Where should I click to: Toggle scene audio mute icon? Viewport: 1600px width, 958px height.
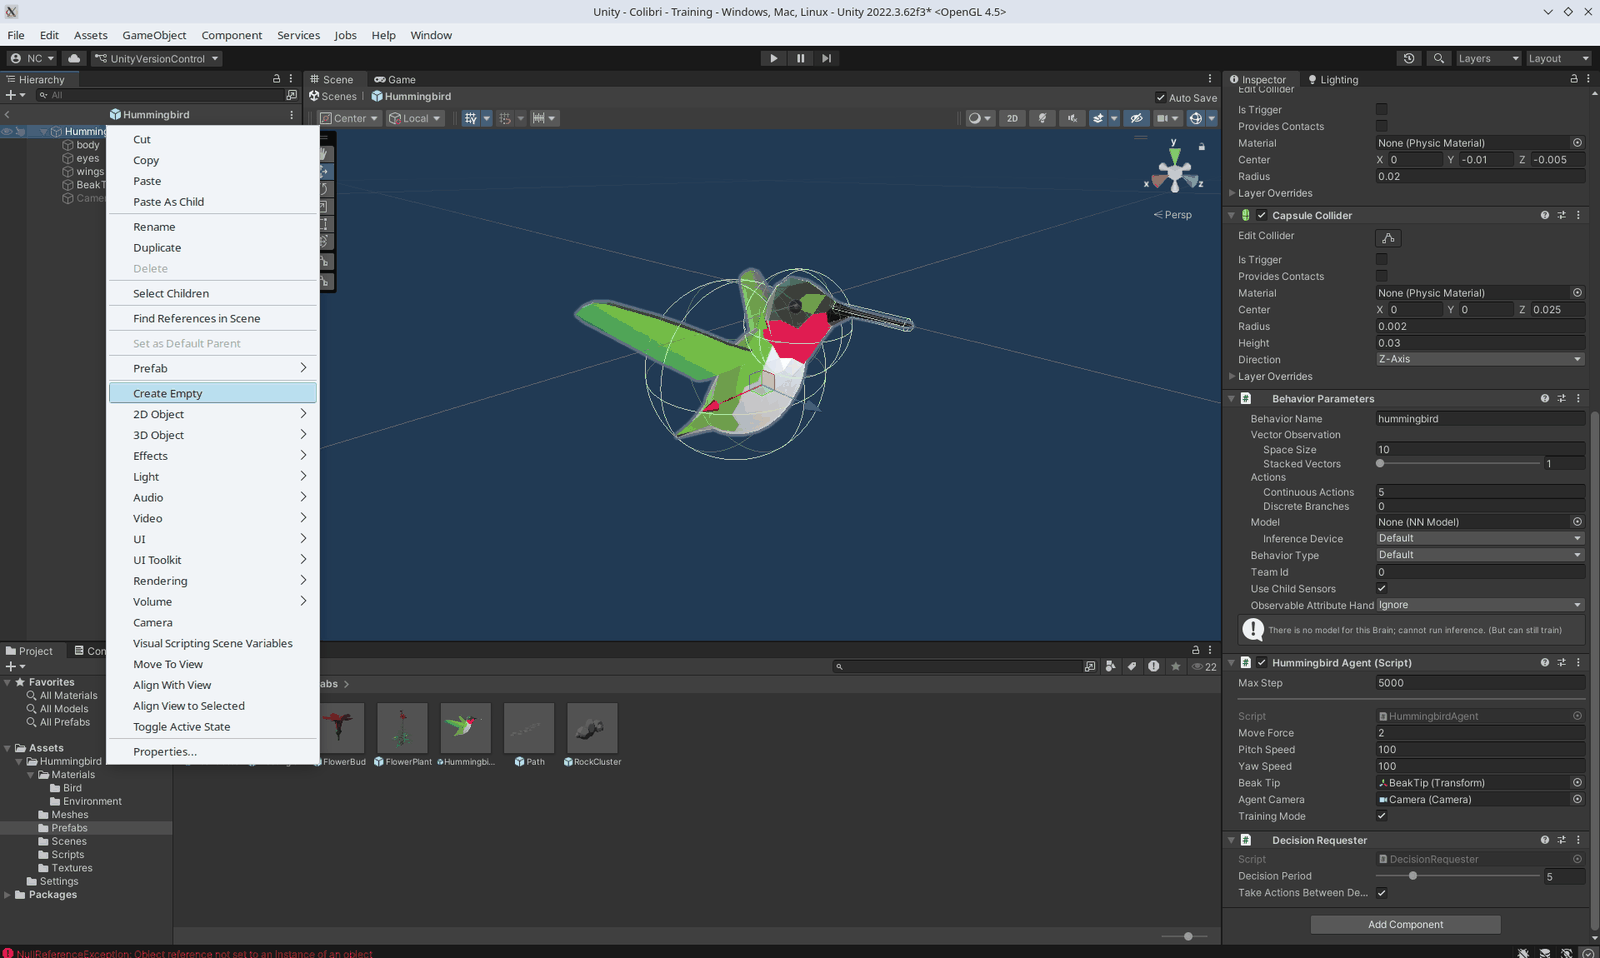[1072, 118]
